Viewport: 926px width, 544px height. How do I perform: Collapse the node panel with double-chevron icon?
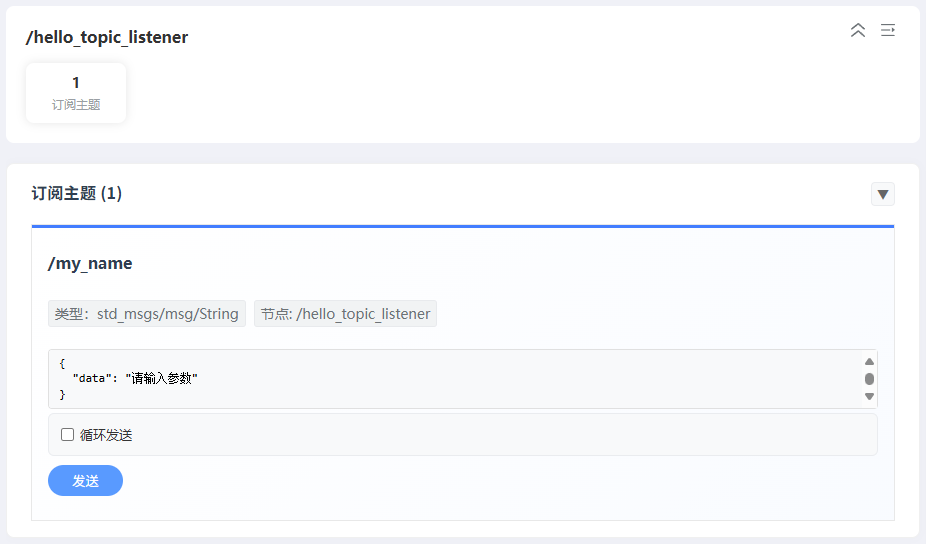click(857, 30)
